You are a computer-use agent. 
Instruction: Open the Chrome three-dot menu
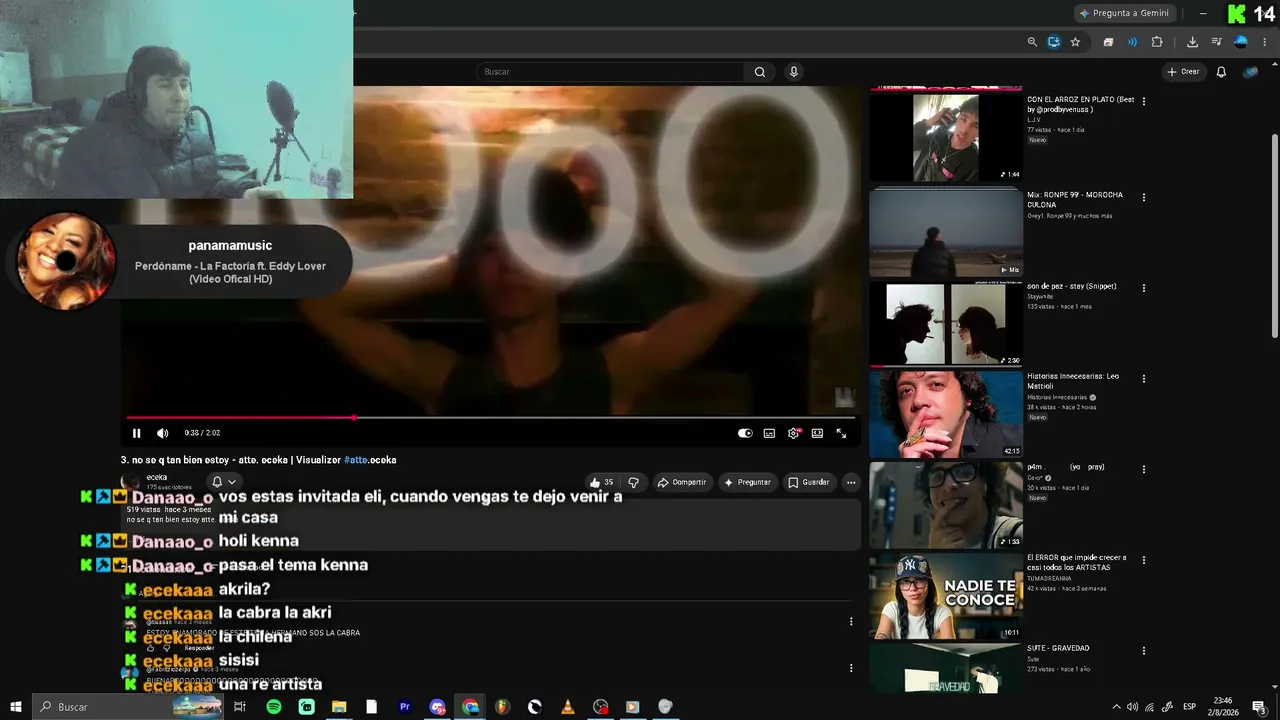point(1266,42)
